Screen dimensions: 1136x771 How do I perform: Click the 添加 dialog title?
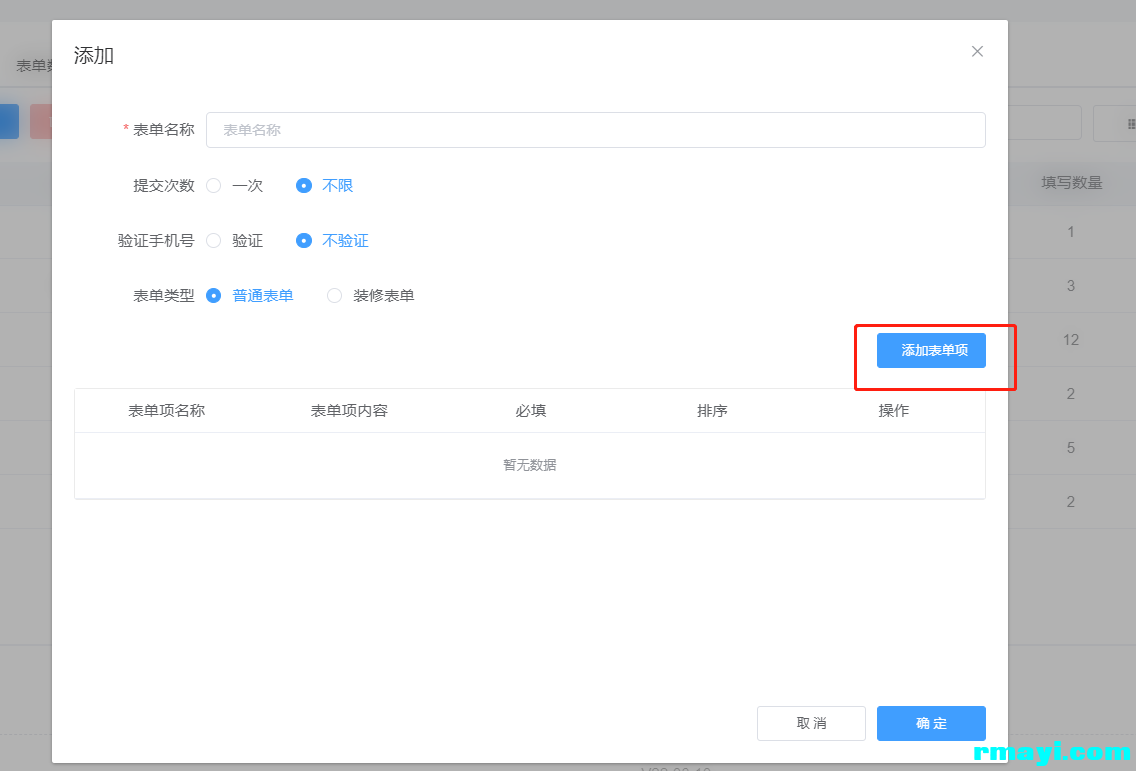93,56
